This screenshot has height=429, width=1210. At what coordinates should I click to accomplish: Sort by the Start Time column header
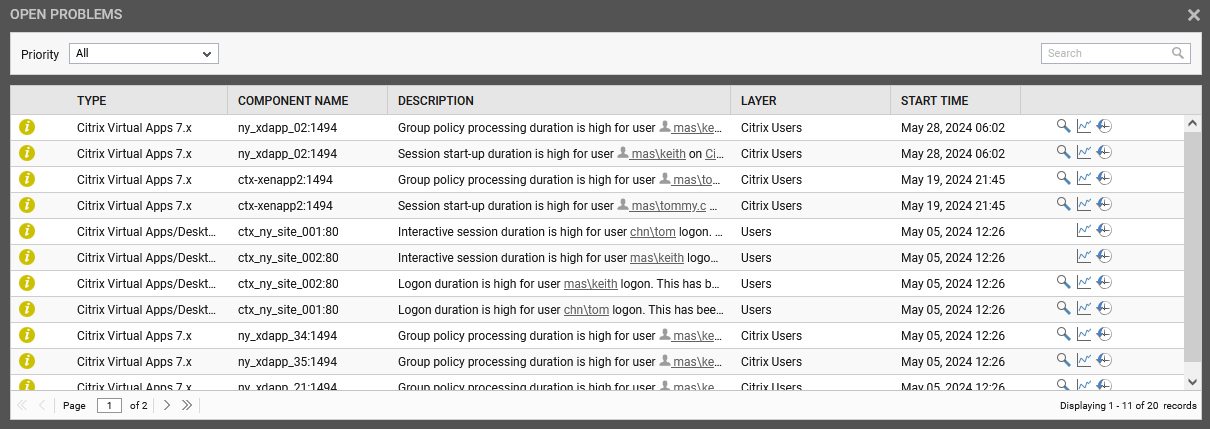934,101
